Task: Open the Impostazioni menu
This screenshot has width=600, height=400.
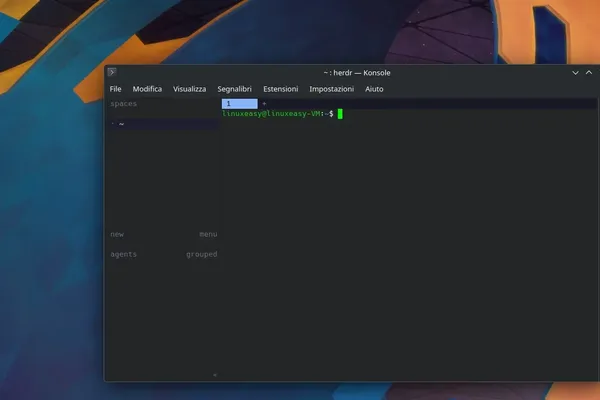Action: [331, 89]
